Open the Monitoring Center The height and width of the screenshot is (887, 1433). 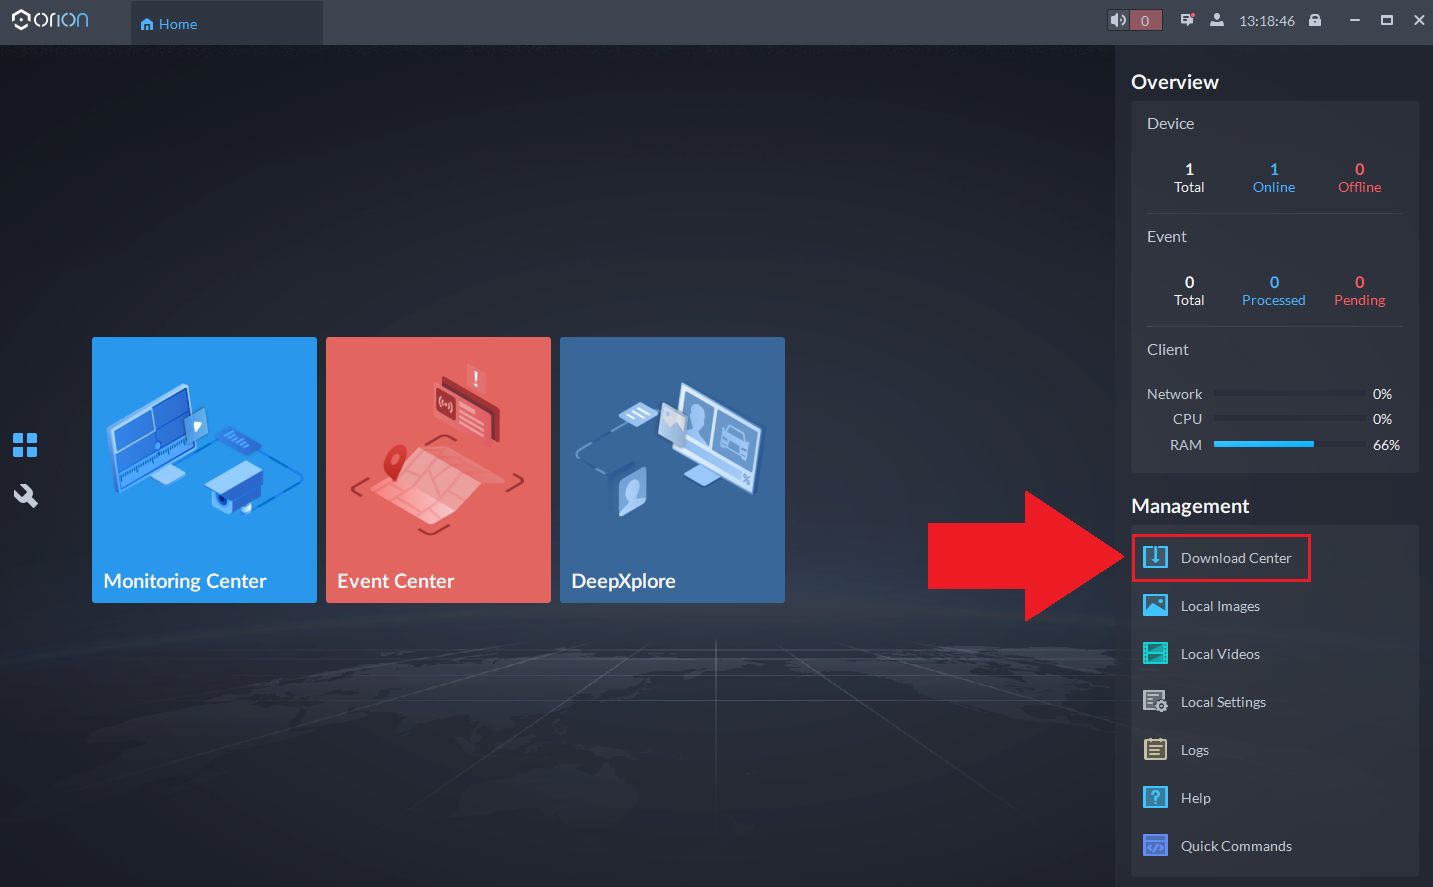click(x=204, y=469)
